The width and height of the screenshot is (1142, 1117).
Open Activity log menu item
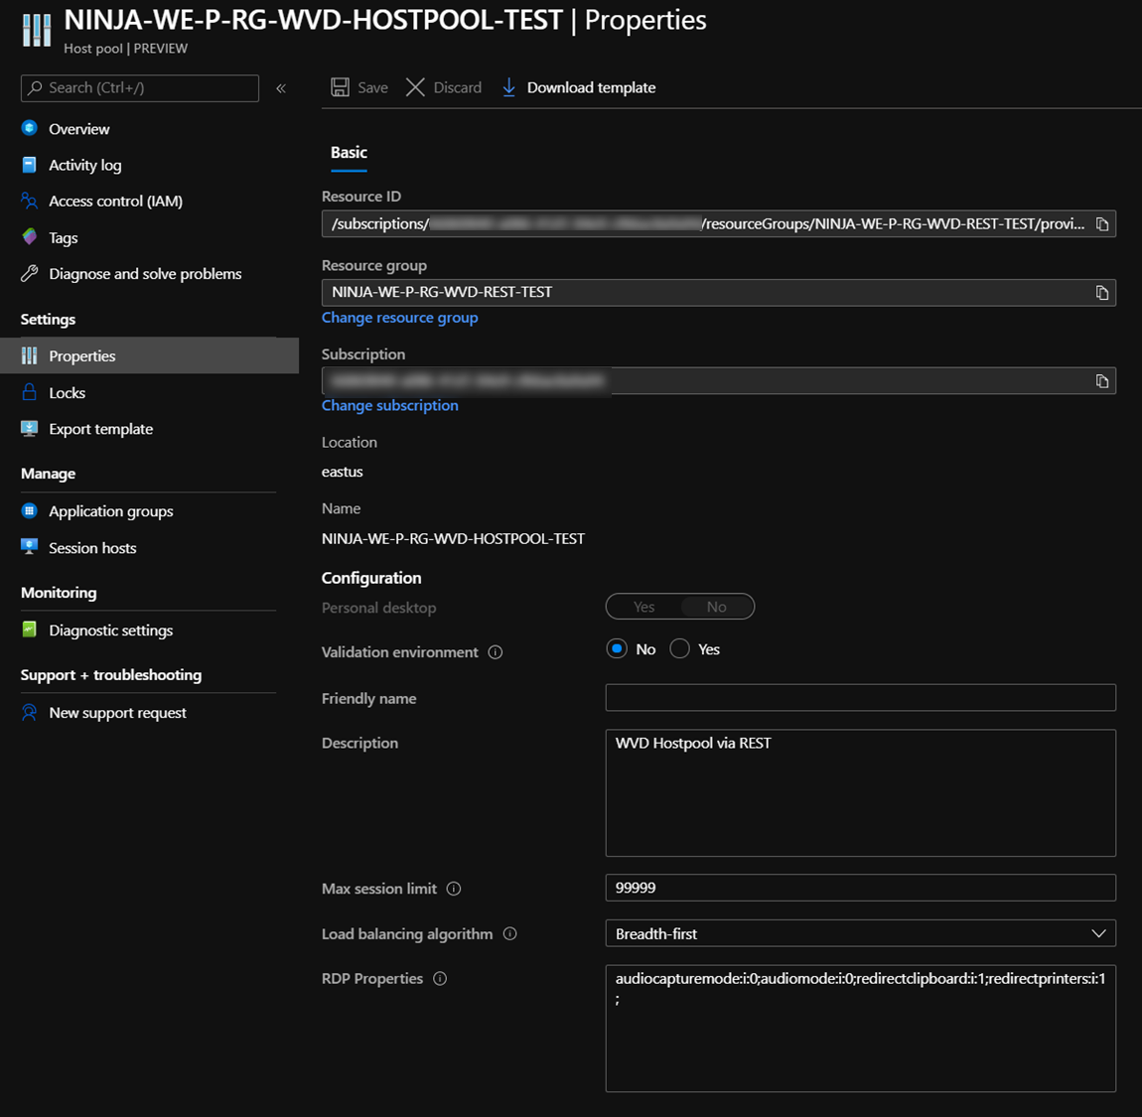85,165
